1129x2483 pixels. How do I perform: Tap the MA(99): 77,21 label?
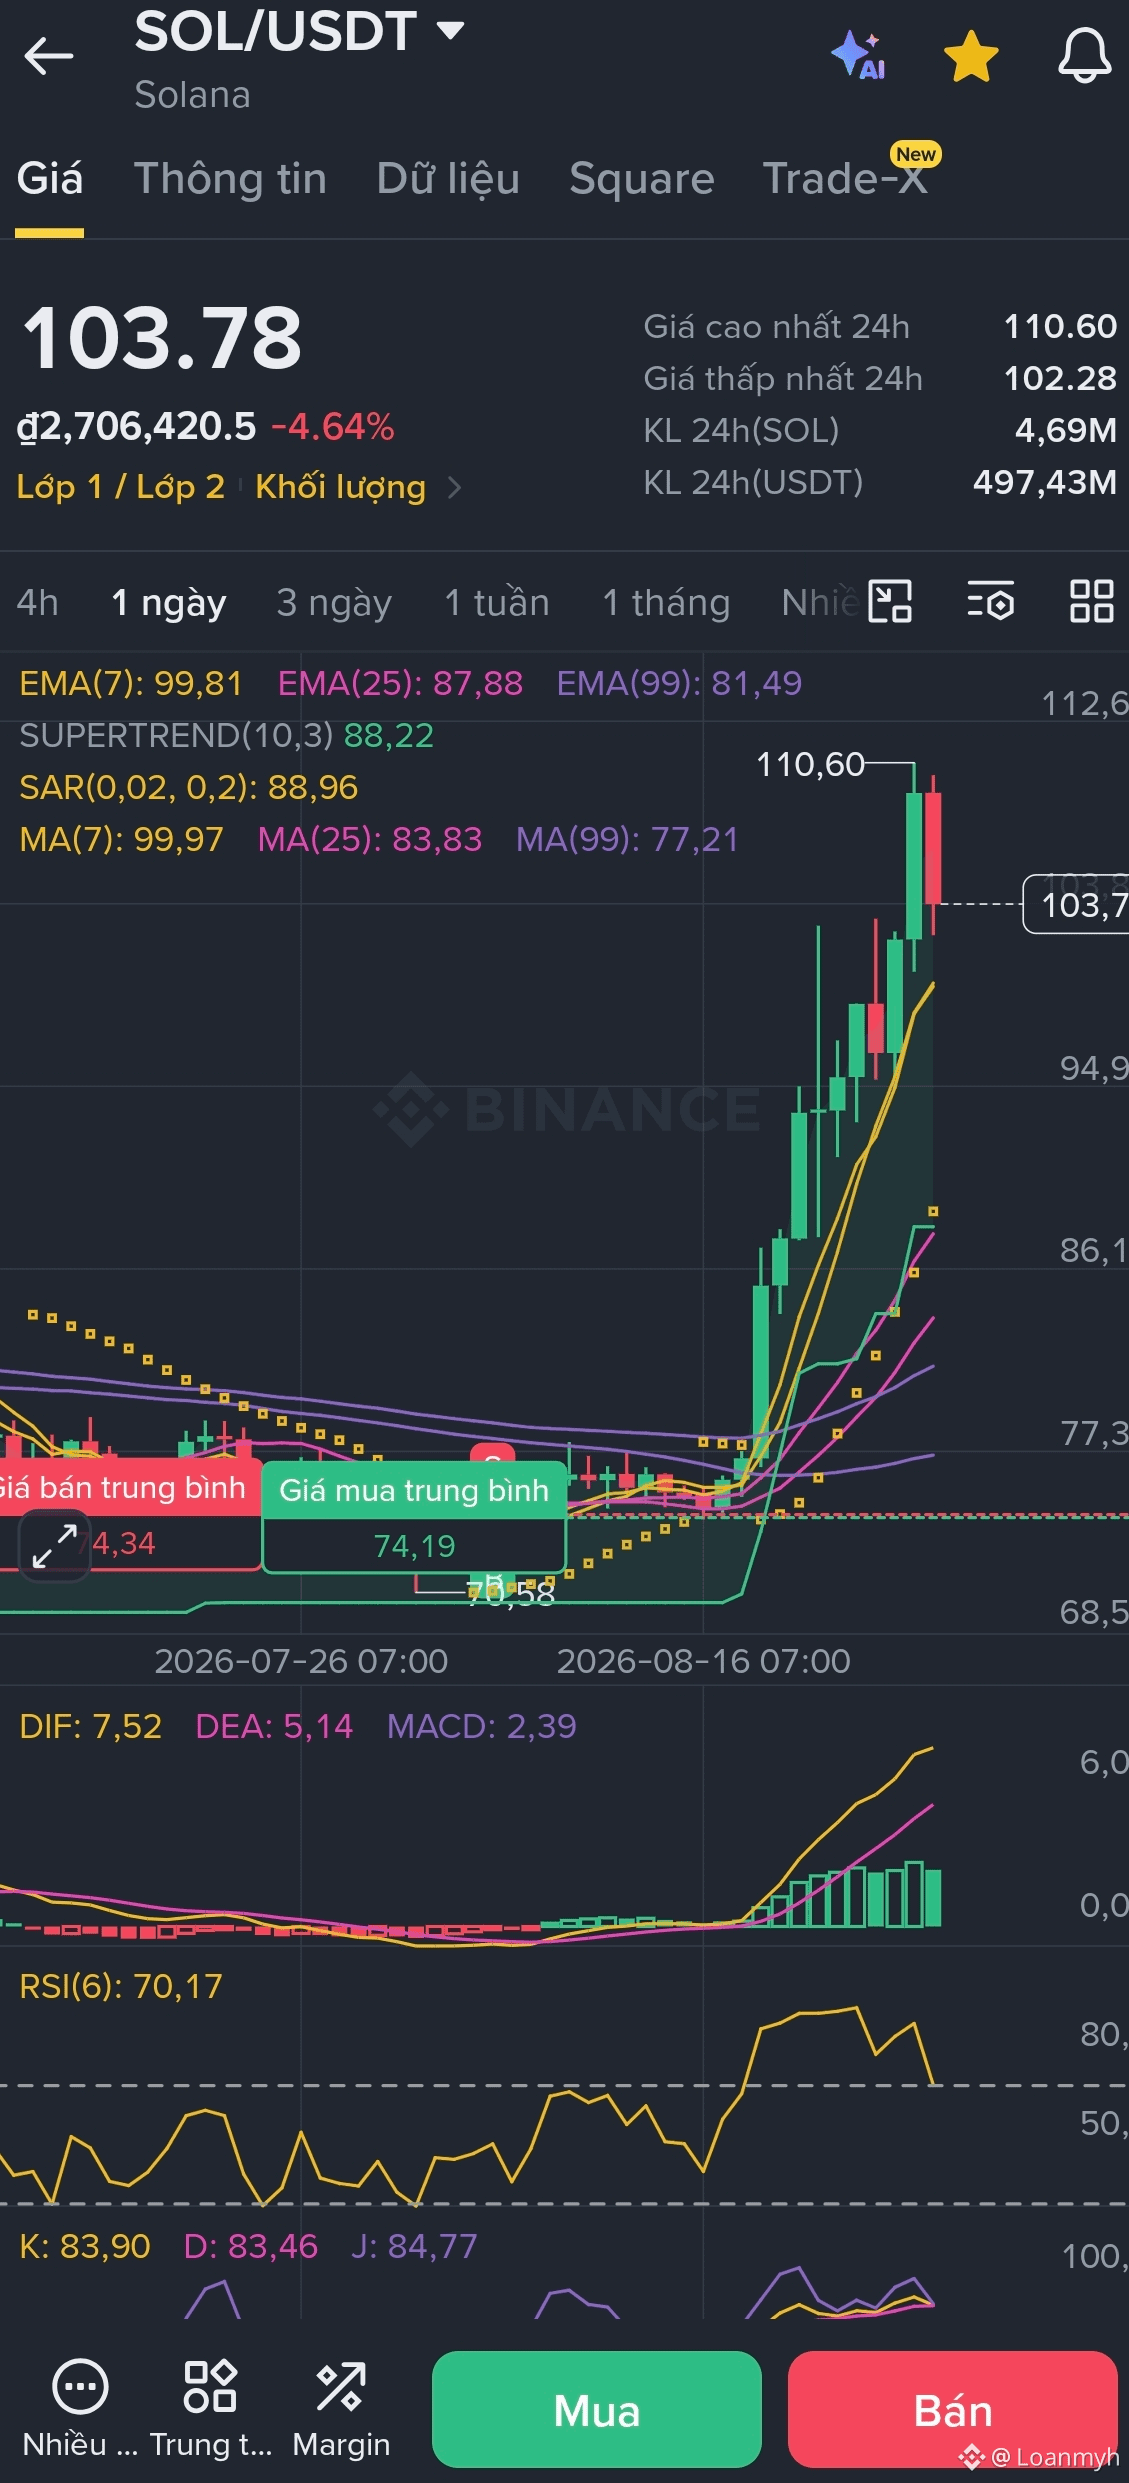click(627, 840)
